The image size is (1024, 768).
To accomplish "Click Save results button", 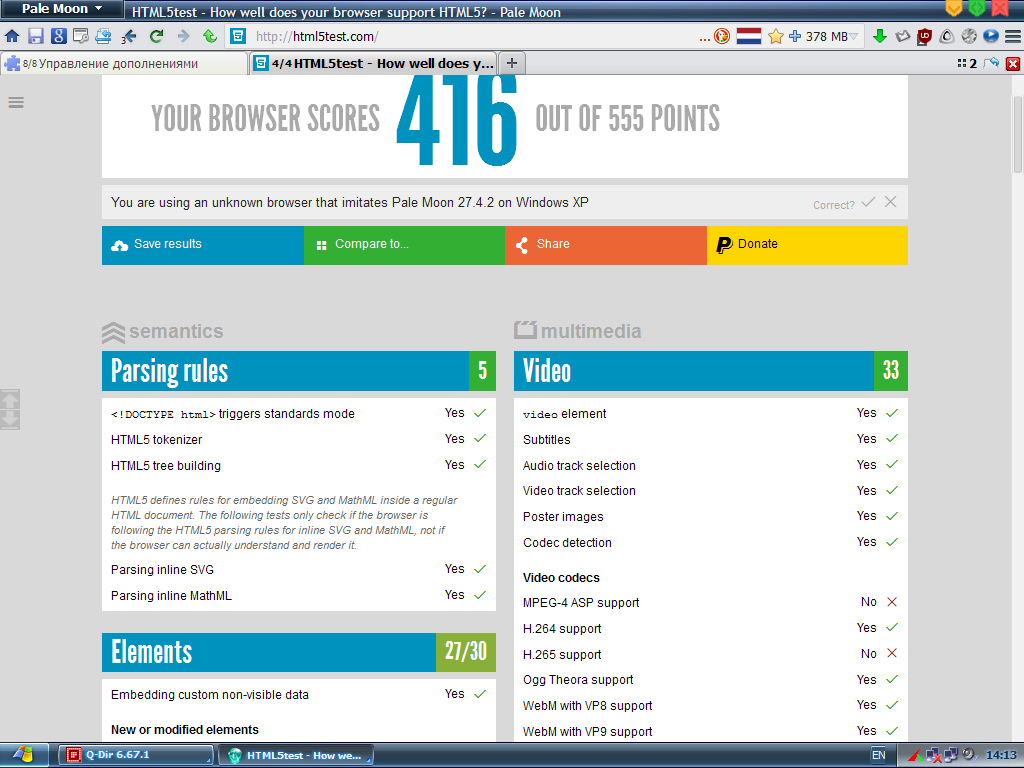I will (202, 245).
